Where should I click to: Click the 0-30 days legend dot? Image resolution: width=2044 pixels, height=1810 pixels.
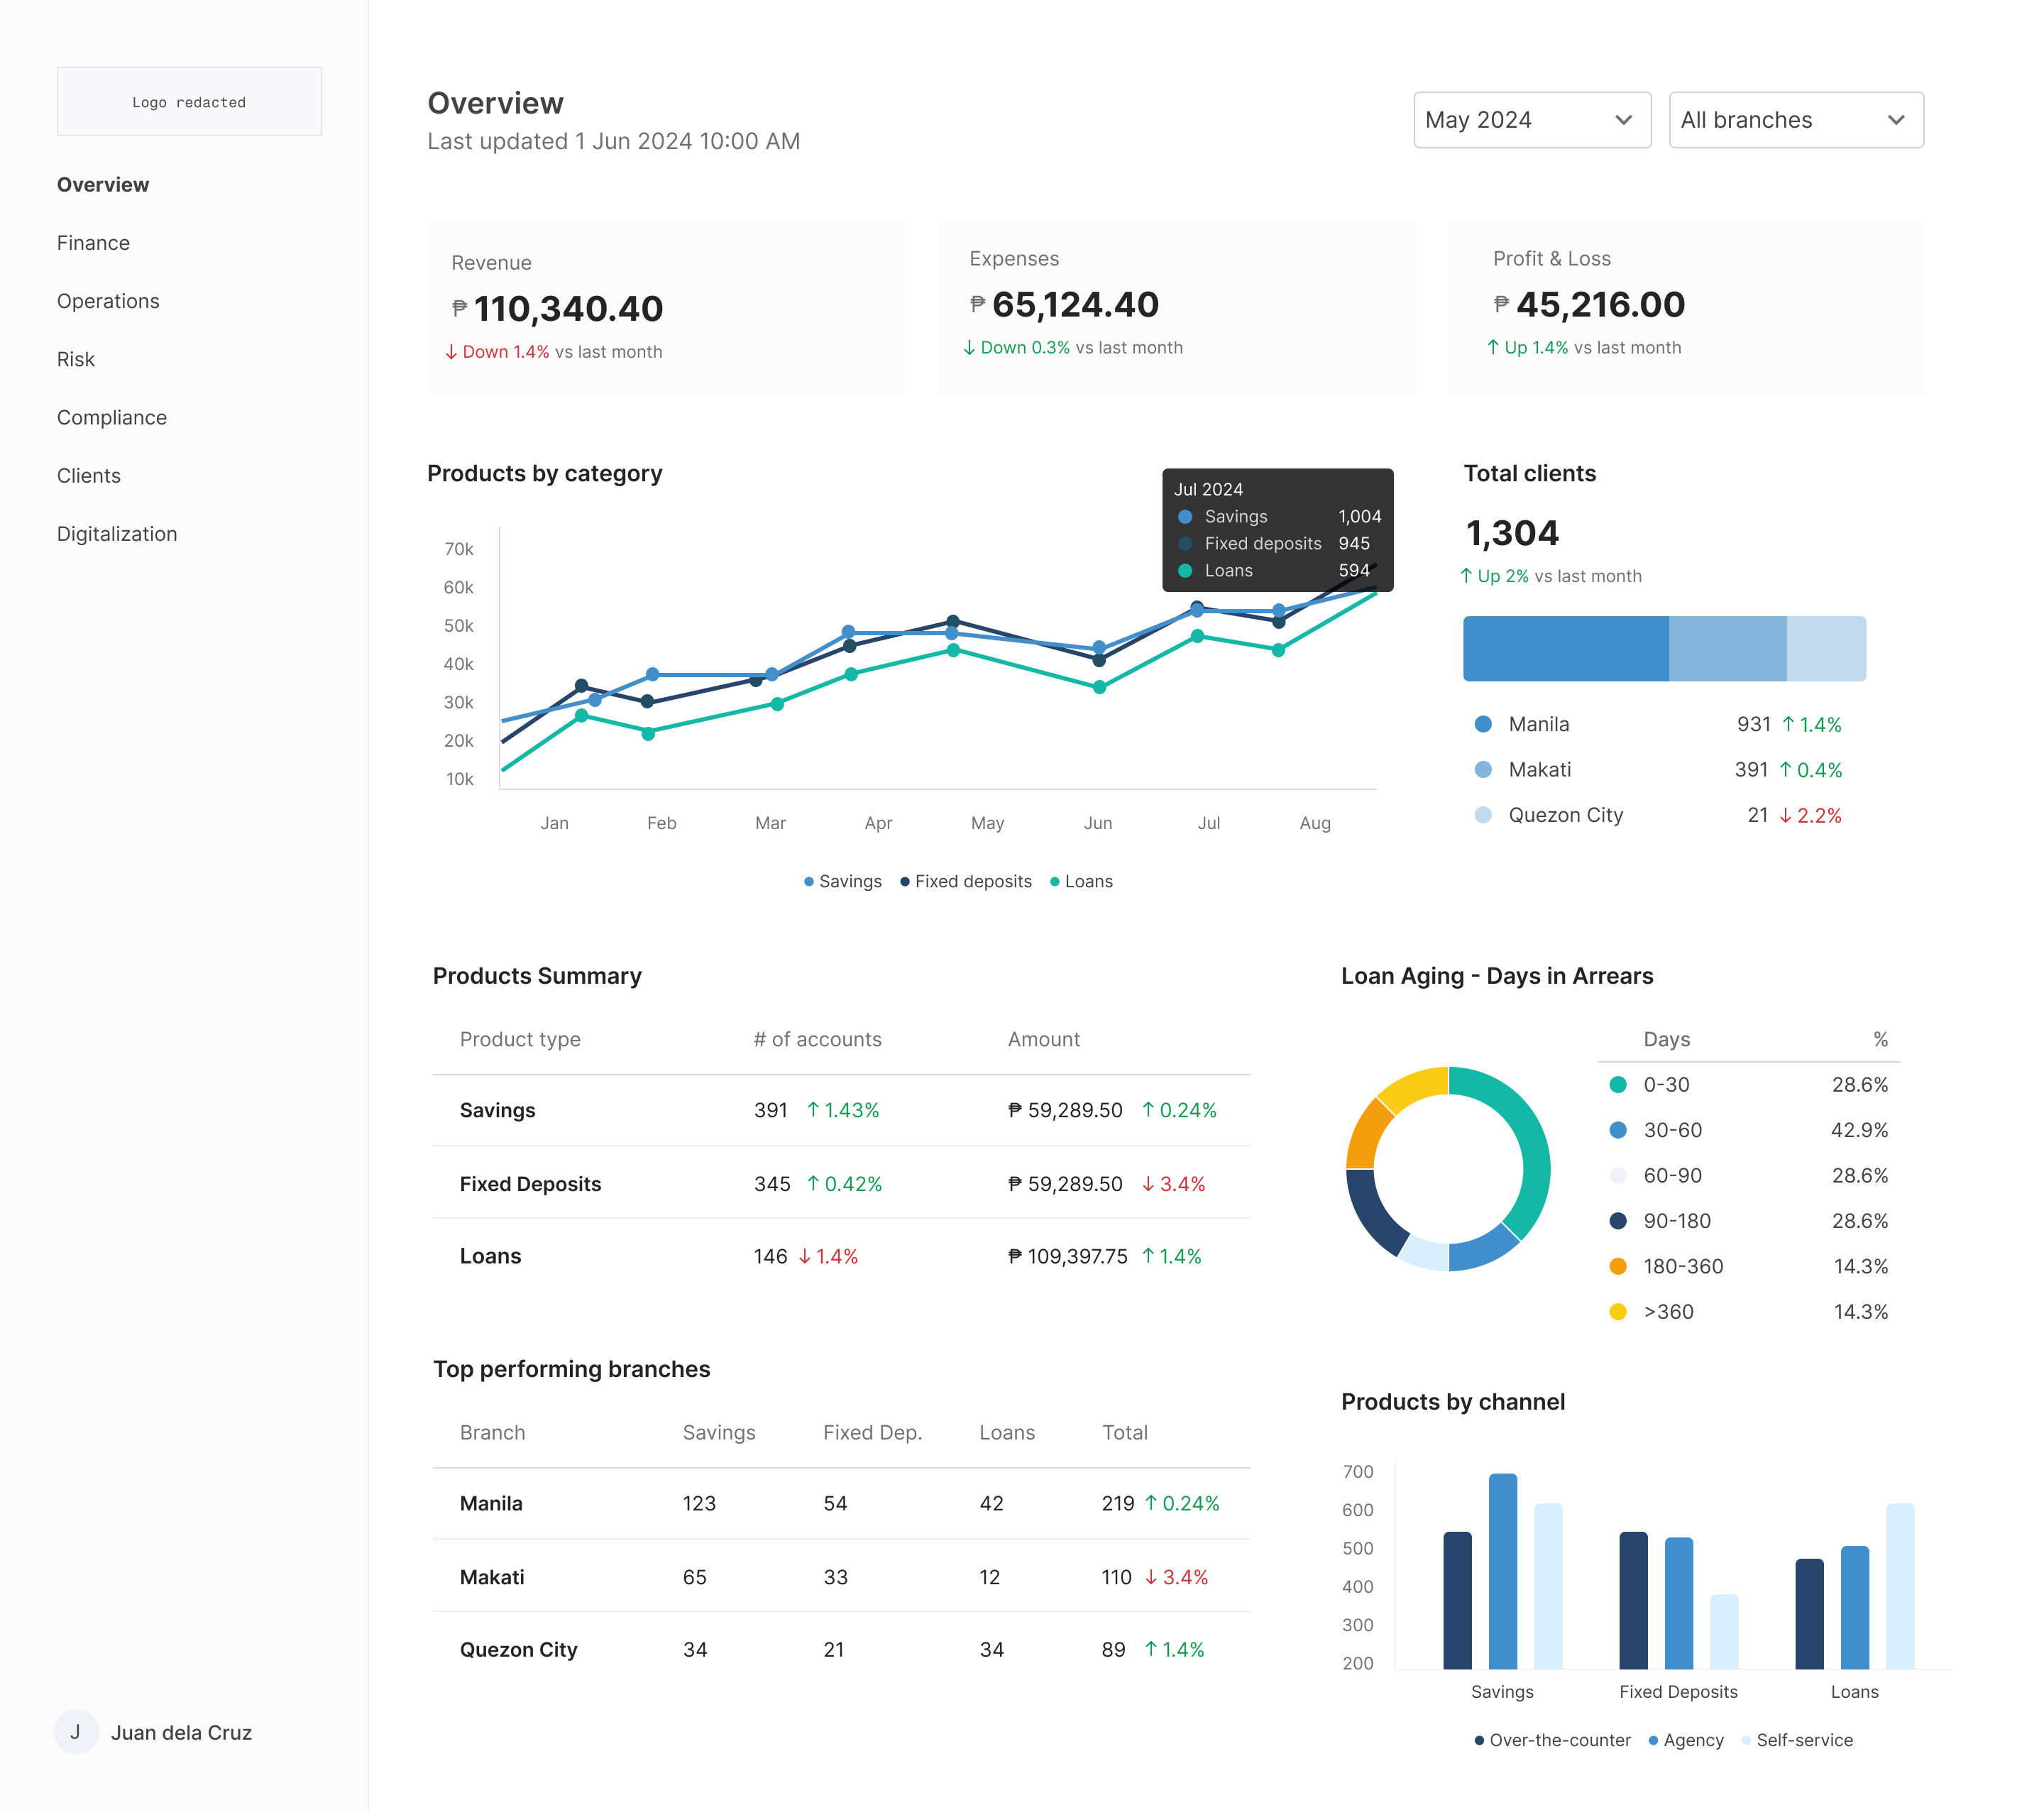click(1617, 1084)
